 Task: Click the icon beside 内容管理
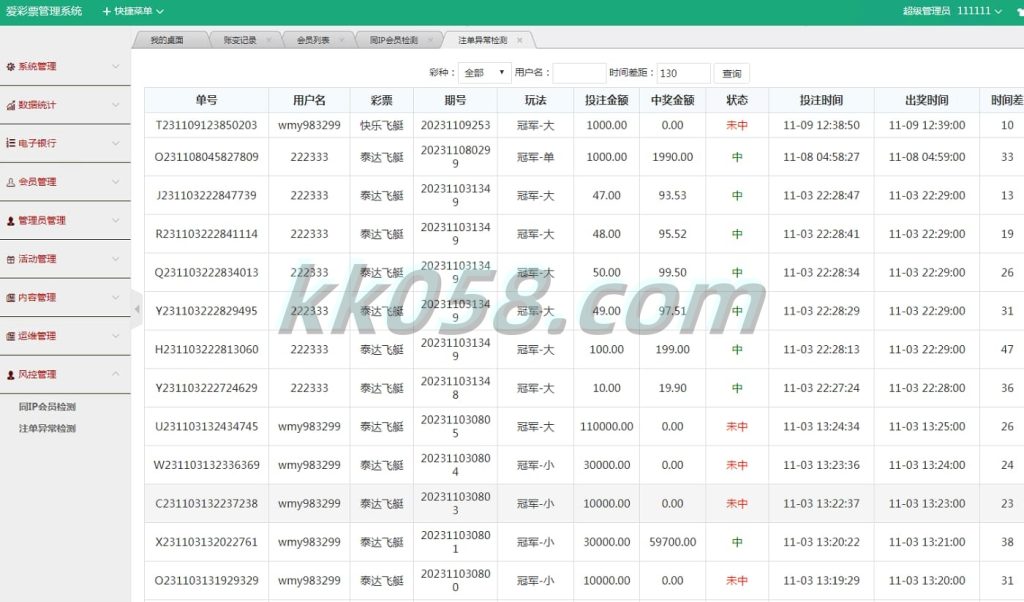click(x=10, y=298)
